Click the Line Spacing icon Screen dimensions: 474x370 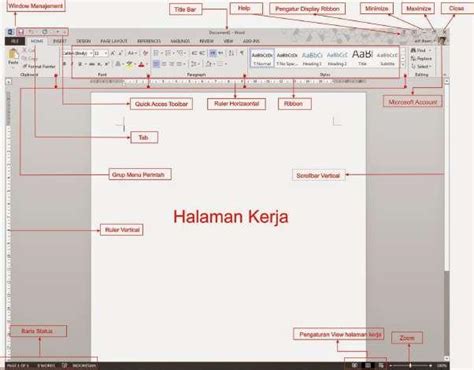tap(194, 64)
